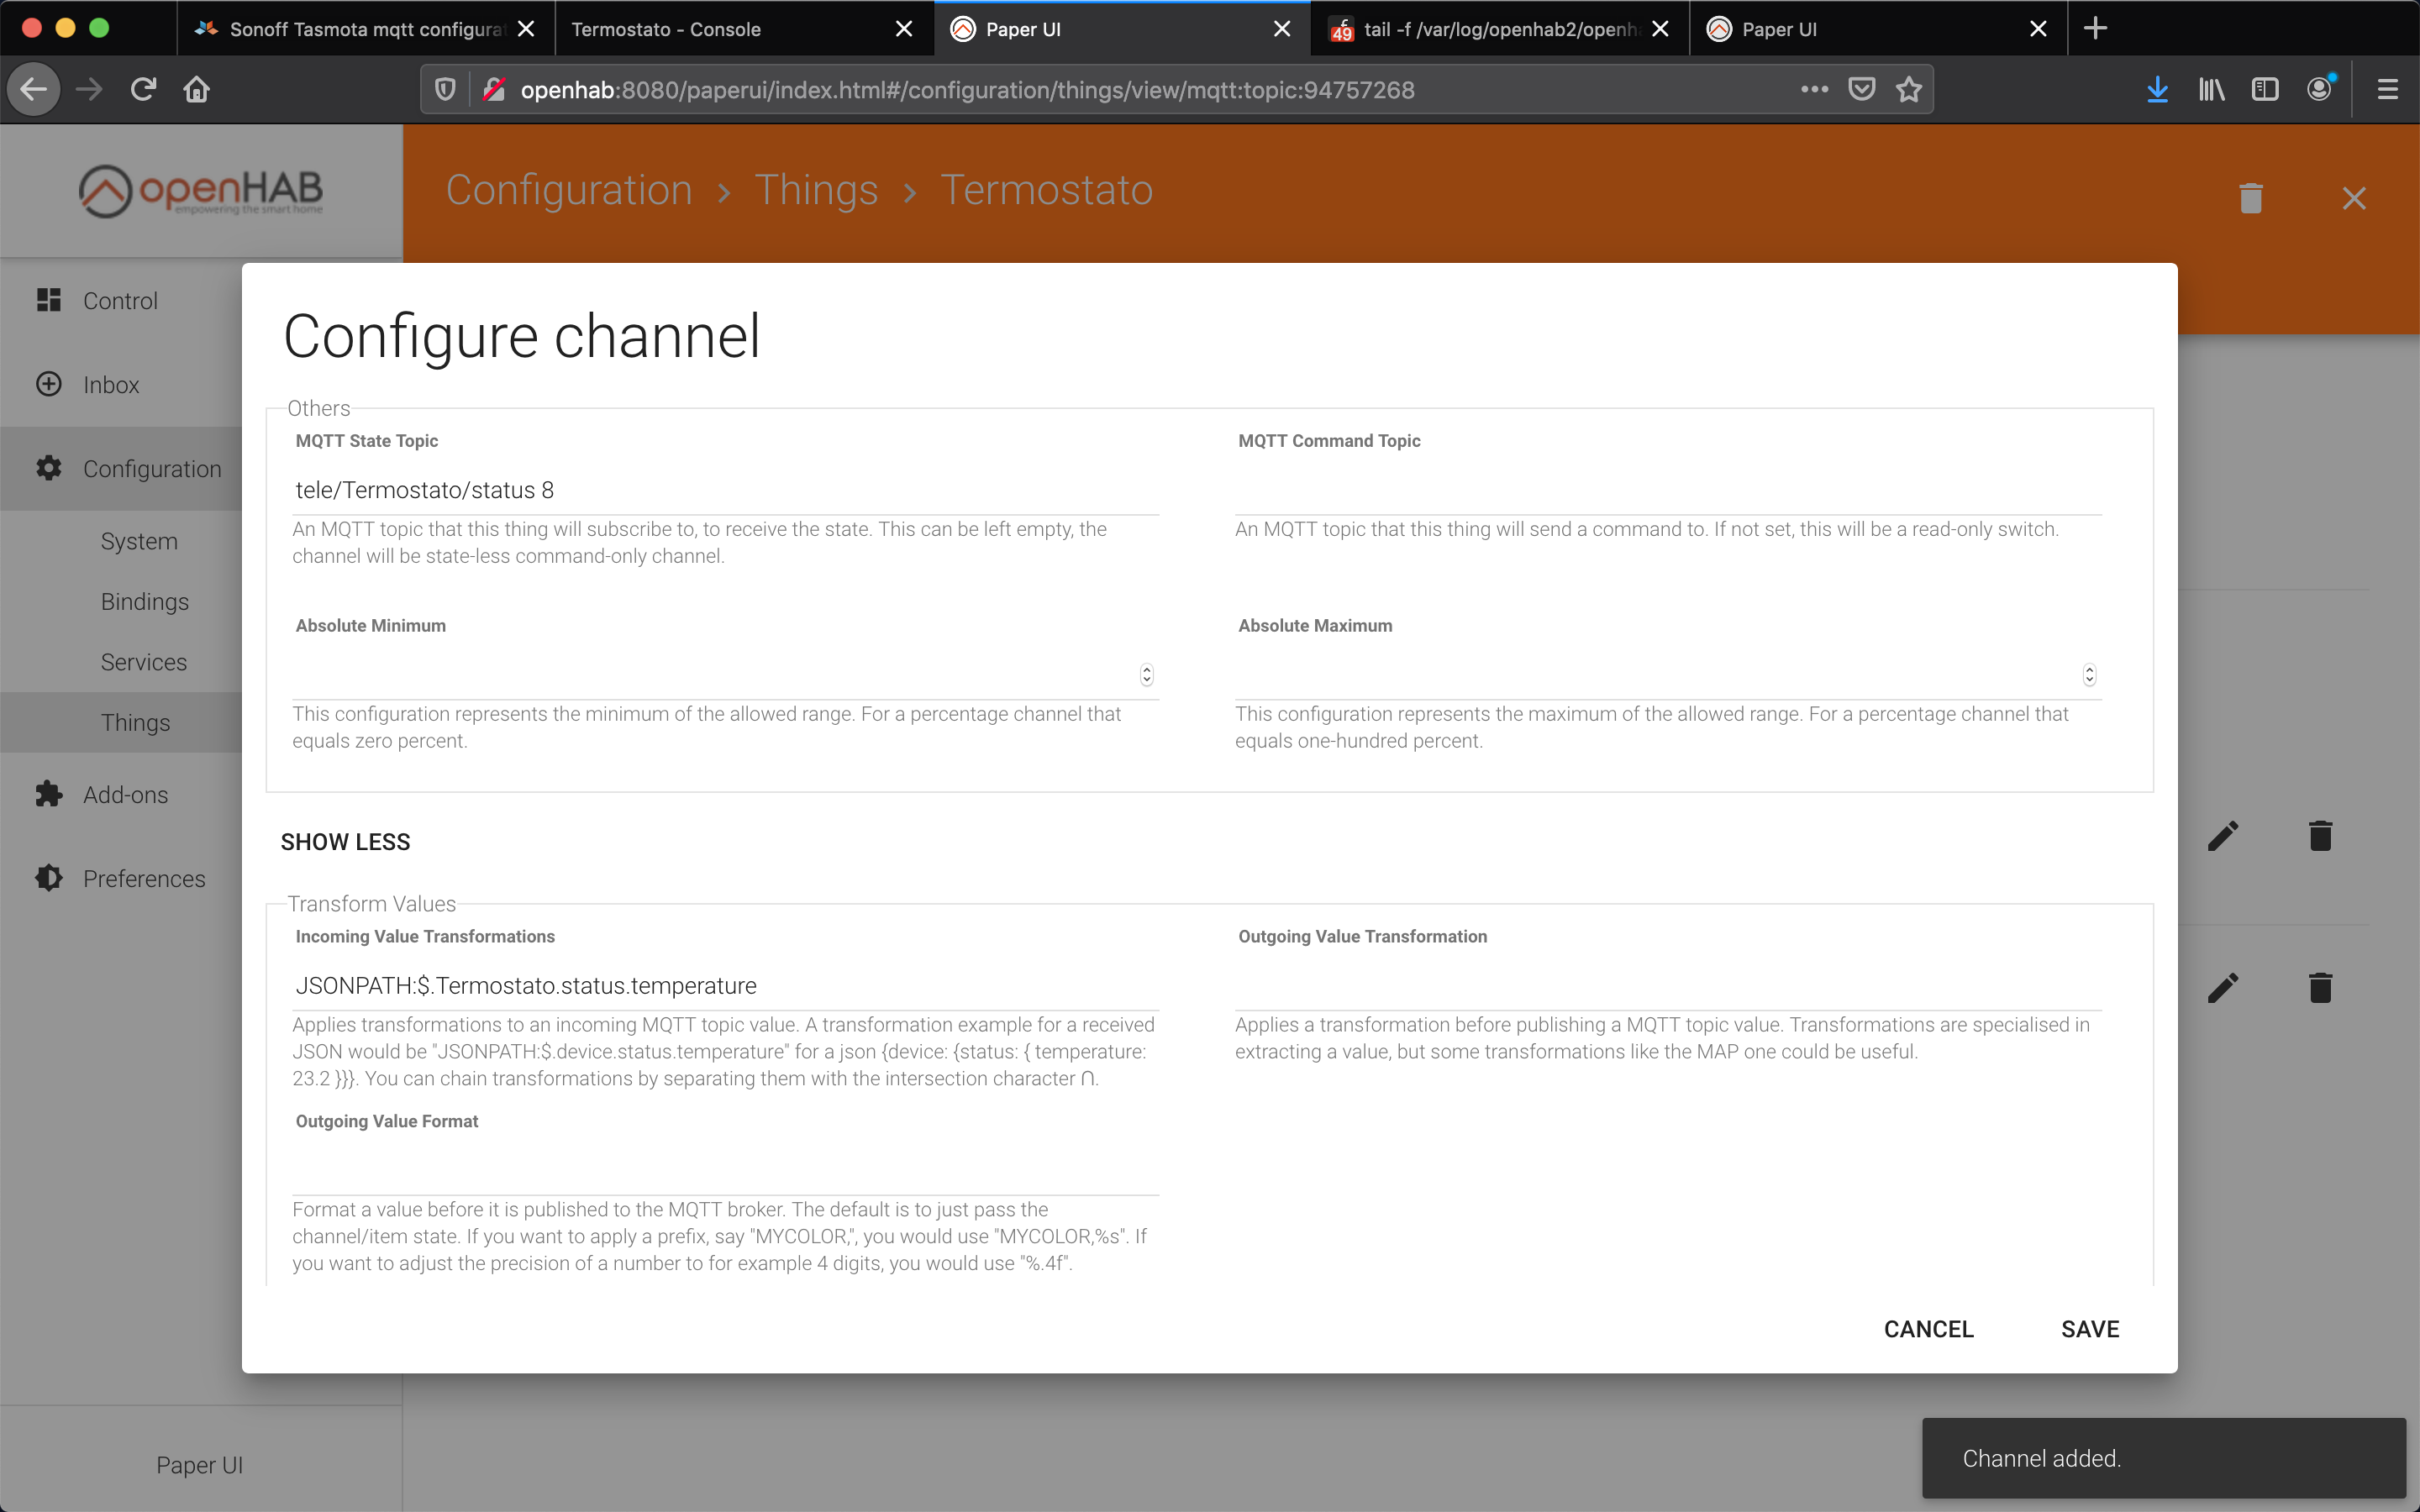Switch to the Termostato - Console tab

(x=743, y=29)
